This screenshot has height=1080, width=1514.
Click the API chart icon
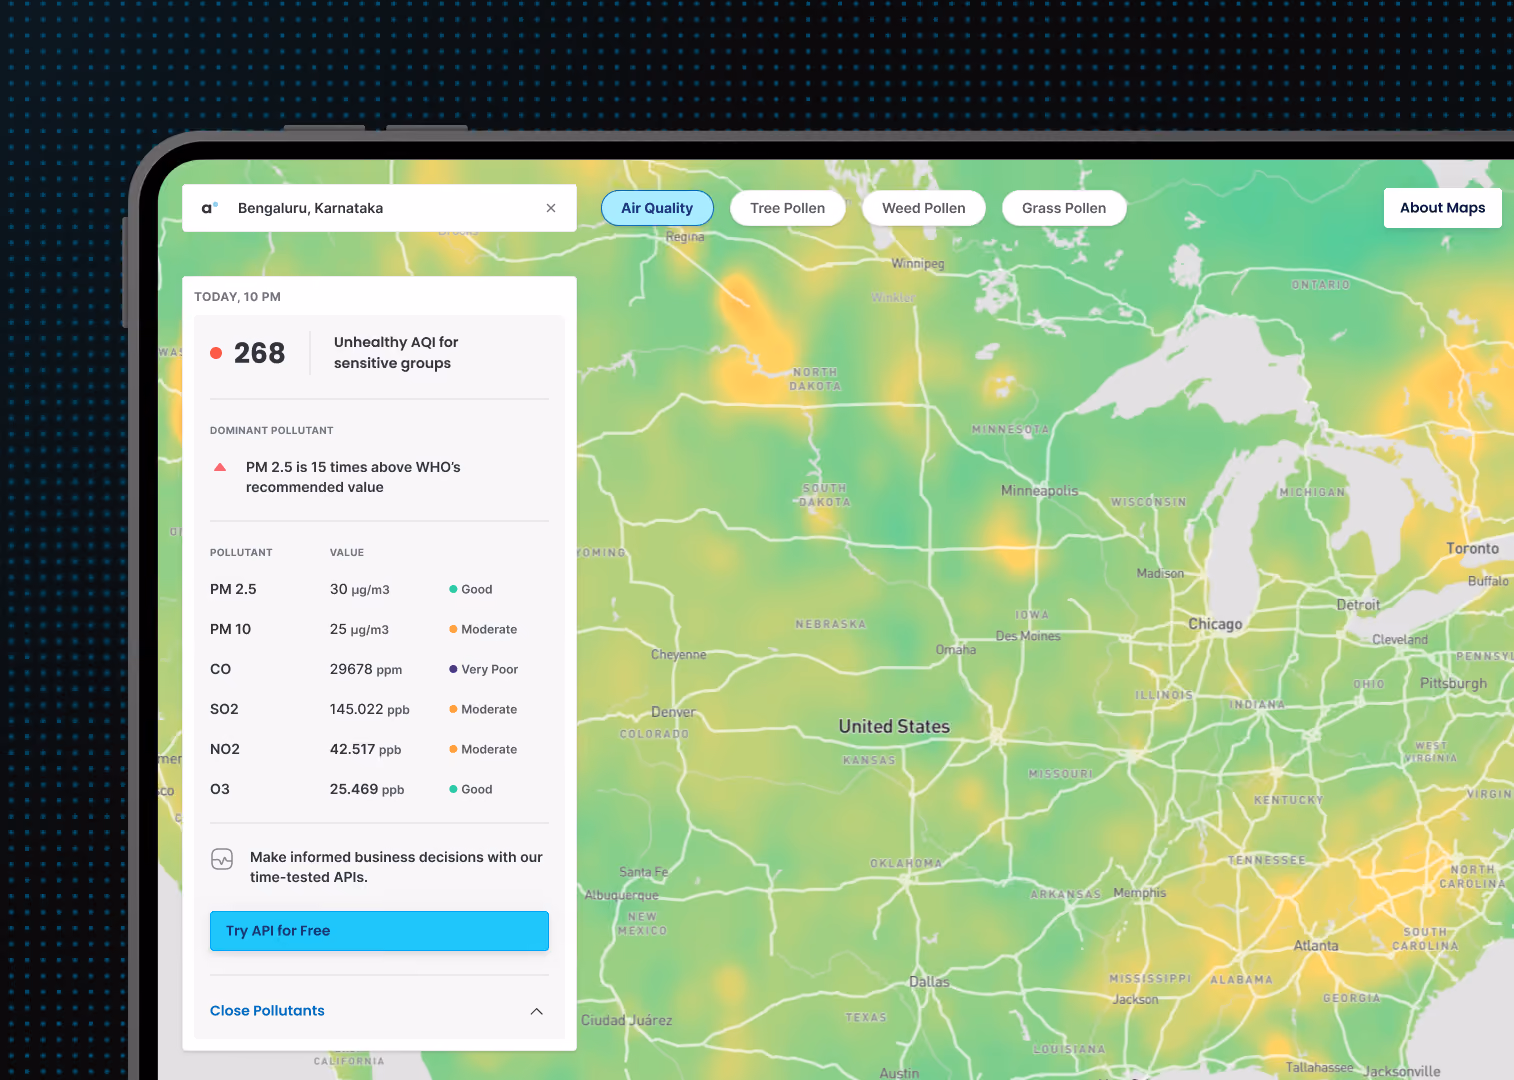pos(222,859)
